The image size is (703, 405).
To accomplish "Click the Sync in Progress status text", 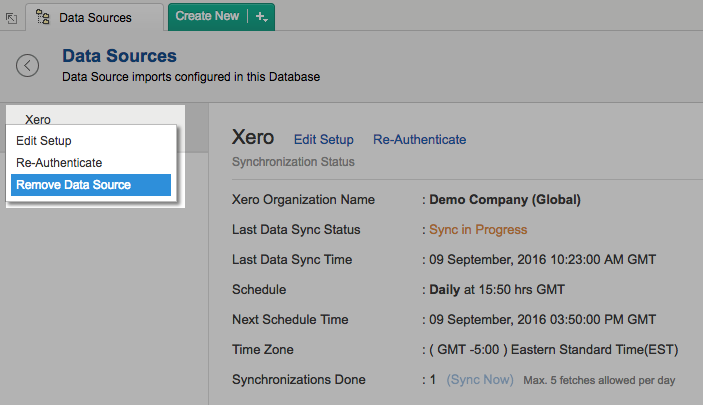I will pos(478,230).
